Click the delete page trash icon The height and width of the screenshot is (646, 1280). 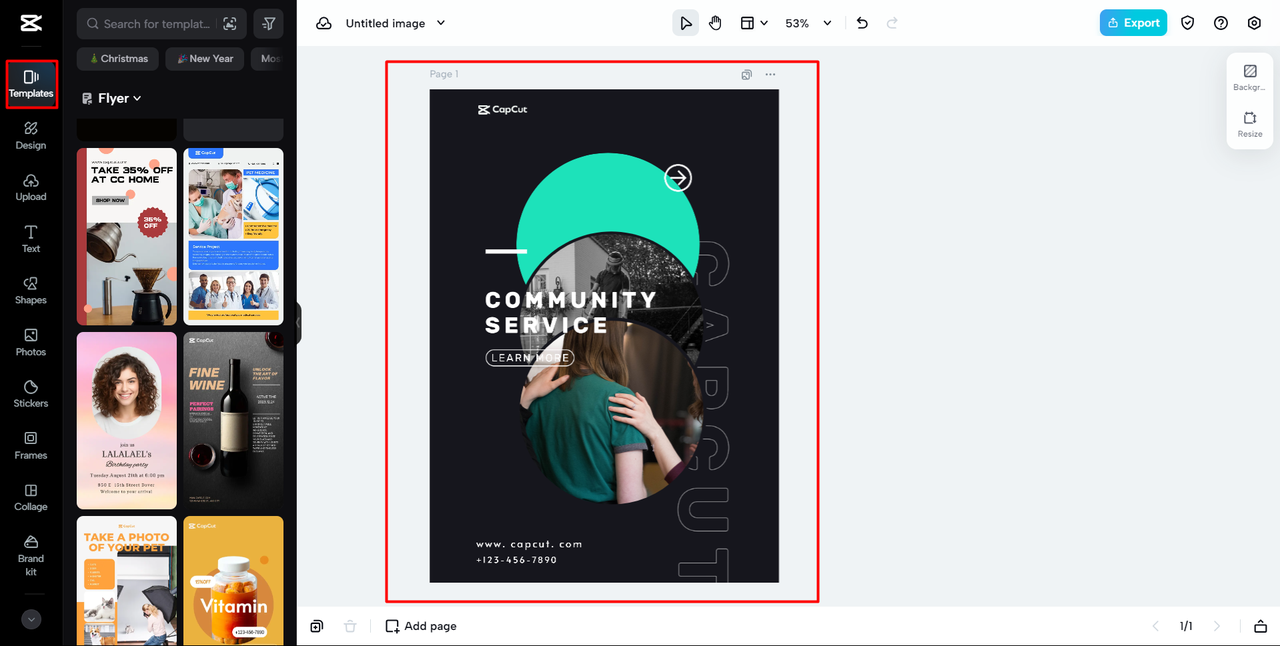[350, 626]
